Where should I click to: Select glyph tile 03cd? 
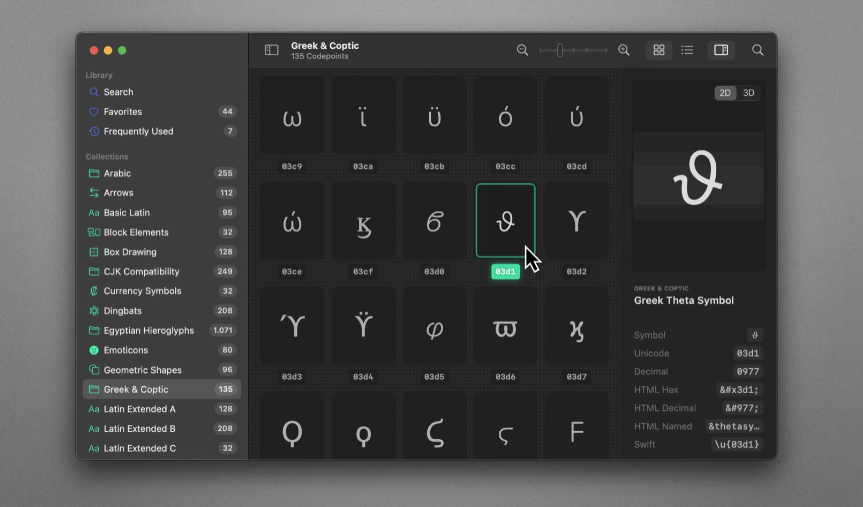coord(576,116)
